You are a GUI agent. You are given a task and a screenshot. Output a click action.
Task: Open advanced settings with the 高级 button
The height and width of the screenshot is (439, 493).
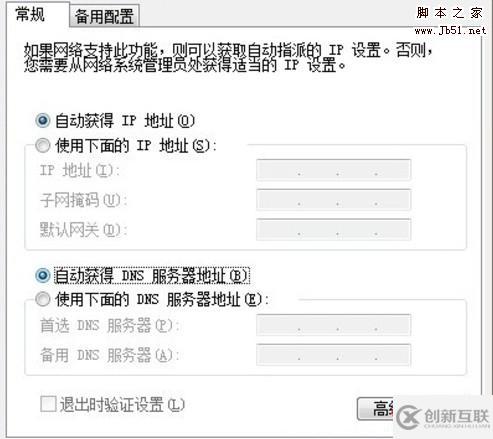point(376,409)
